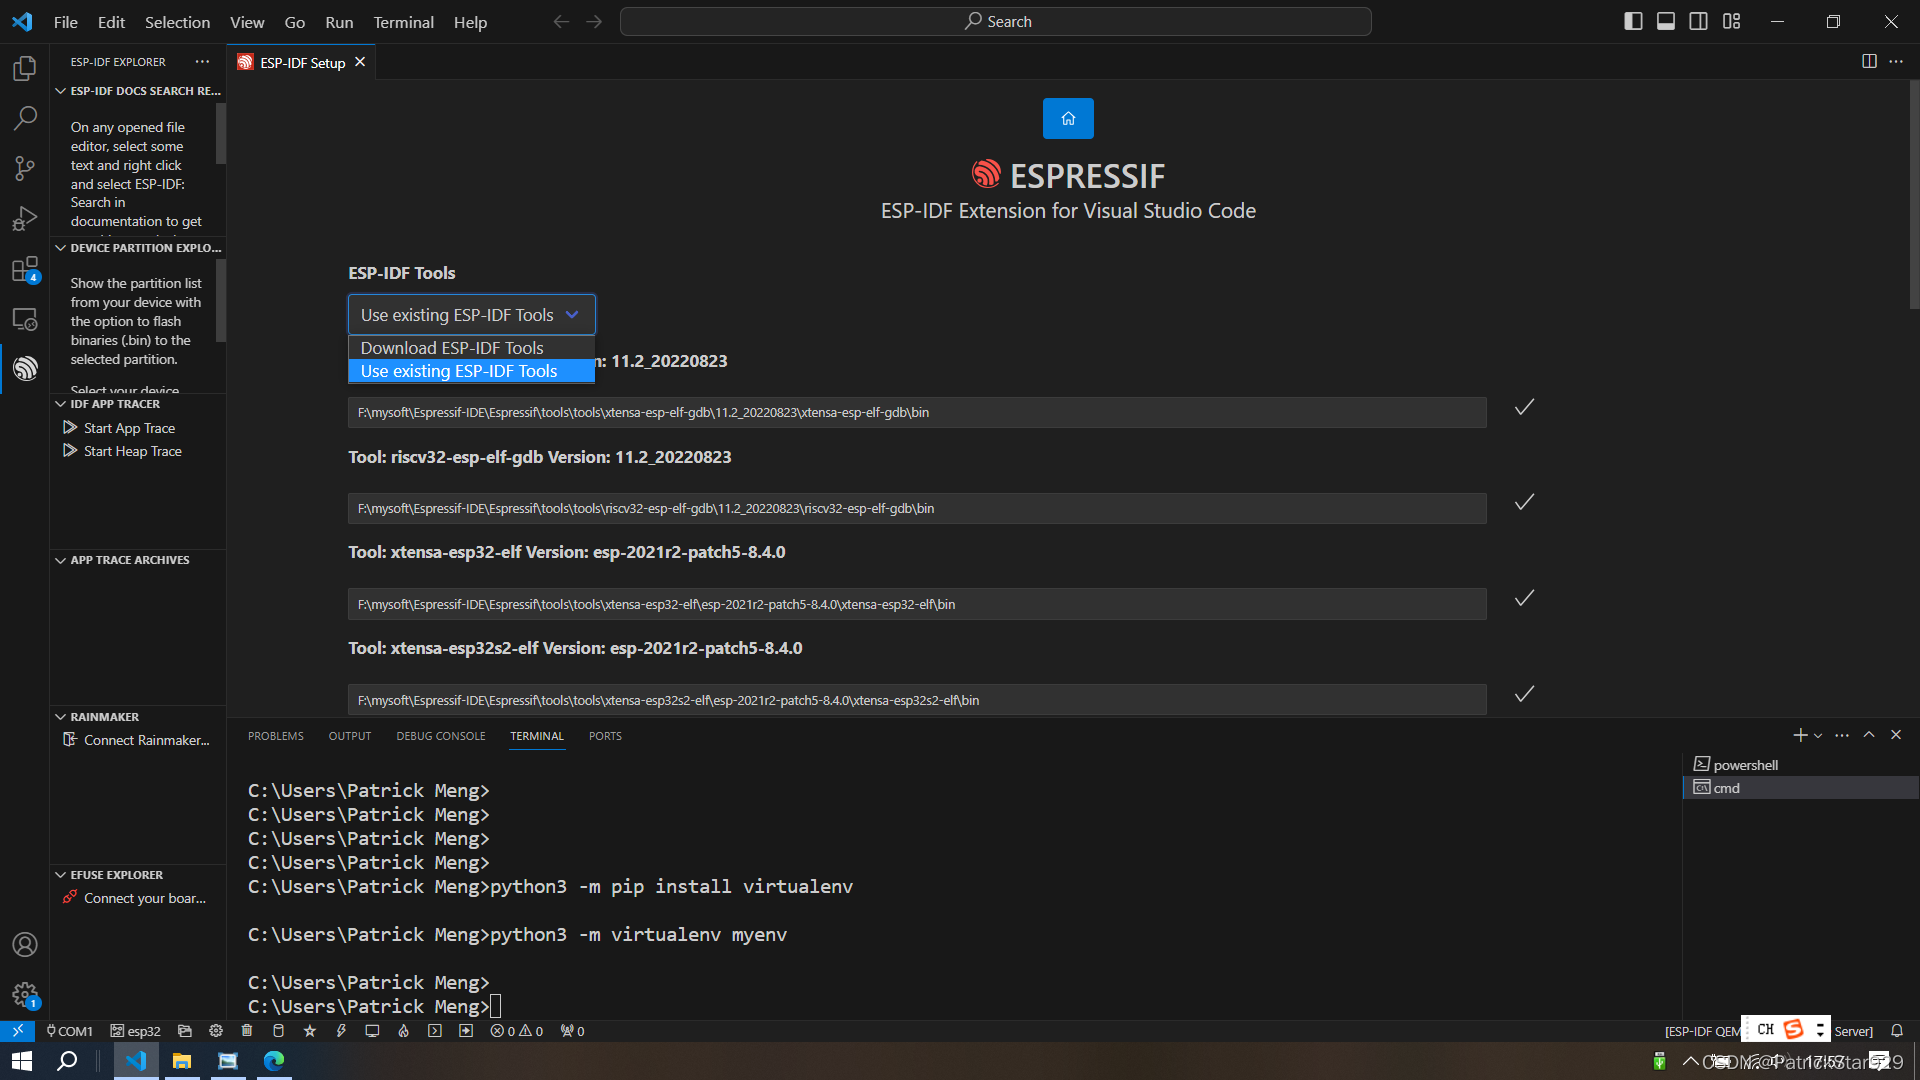This screenshot has height=1080, width=1920.
Task: Click the errors and warnings counter
Action: coord(517,1031)
